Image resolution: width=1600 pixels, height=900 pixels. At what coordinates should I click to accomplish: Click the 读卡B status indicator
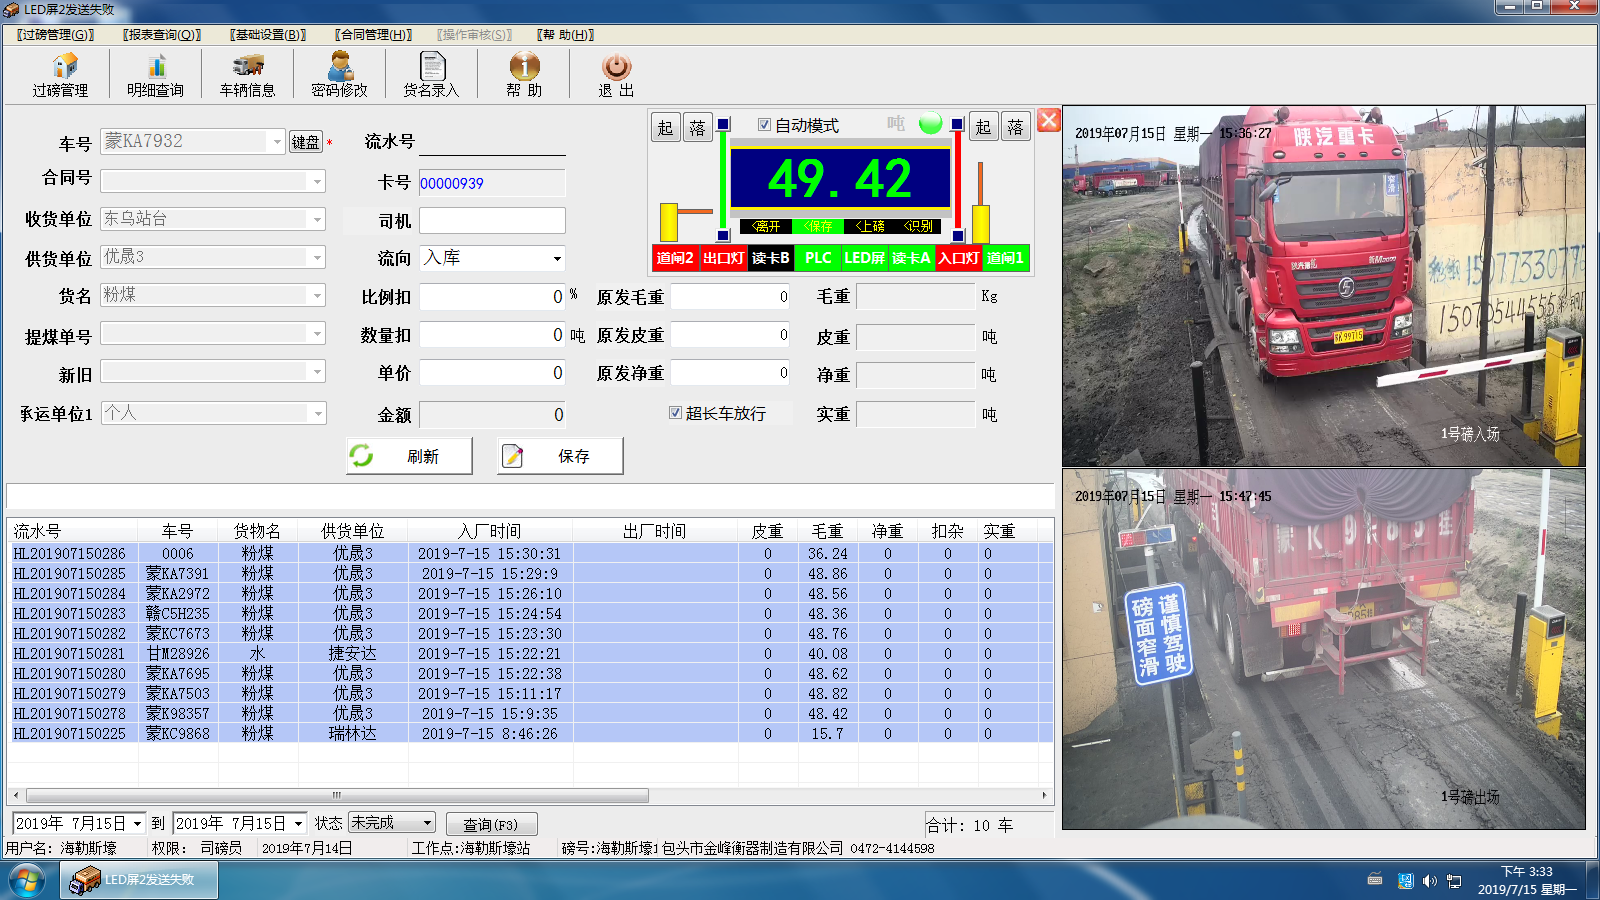pos(770,258)
